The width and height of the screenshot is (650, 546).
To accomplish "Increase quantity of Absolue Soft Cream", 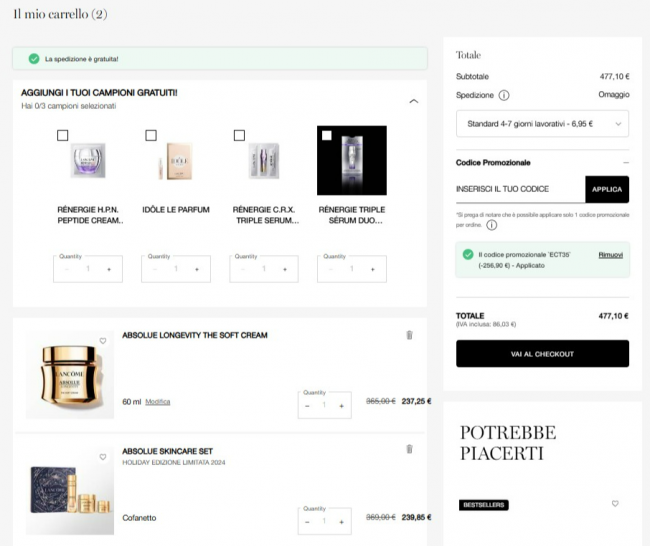I will [x=341, y=406].
